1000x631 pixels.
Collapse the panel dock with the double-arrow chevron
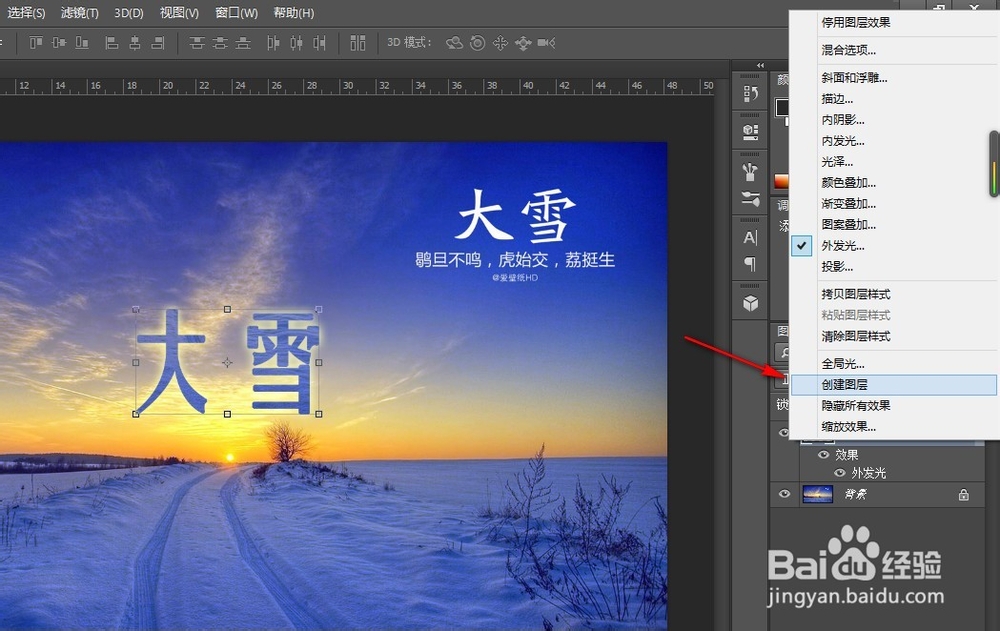(759, 65)
